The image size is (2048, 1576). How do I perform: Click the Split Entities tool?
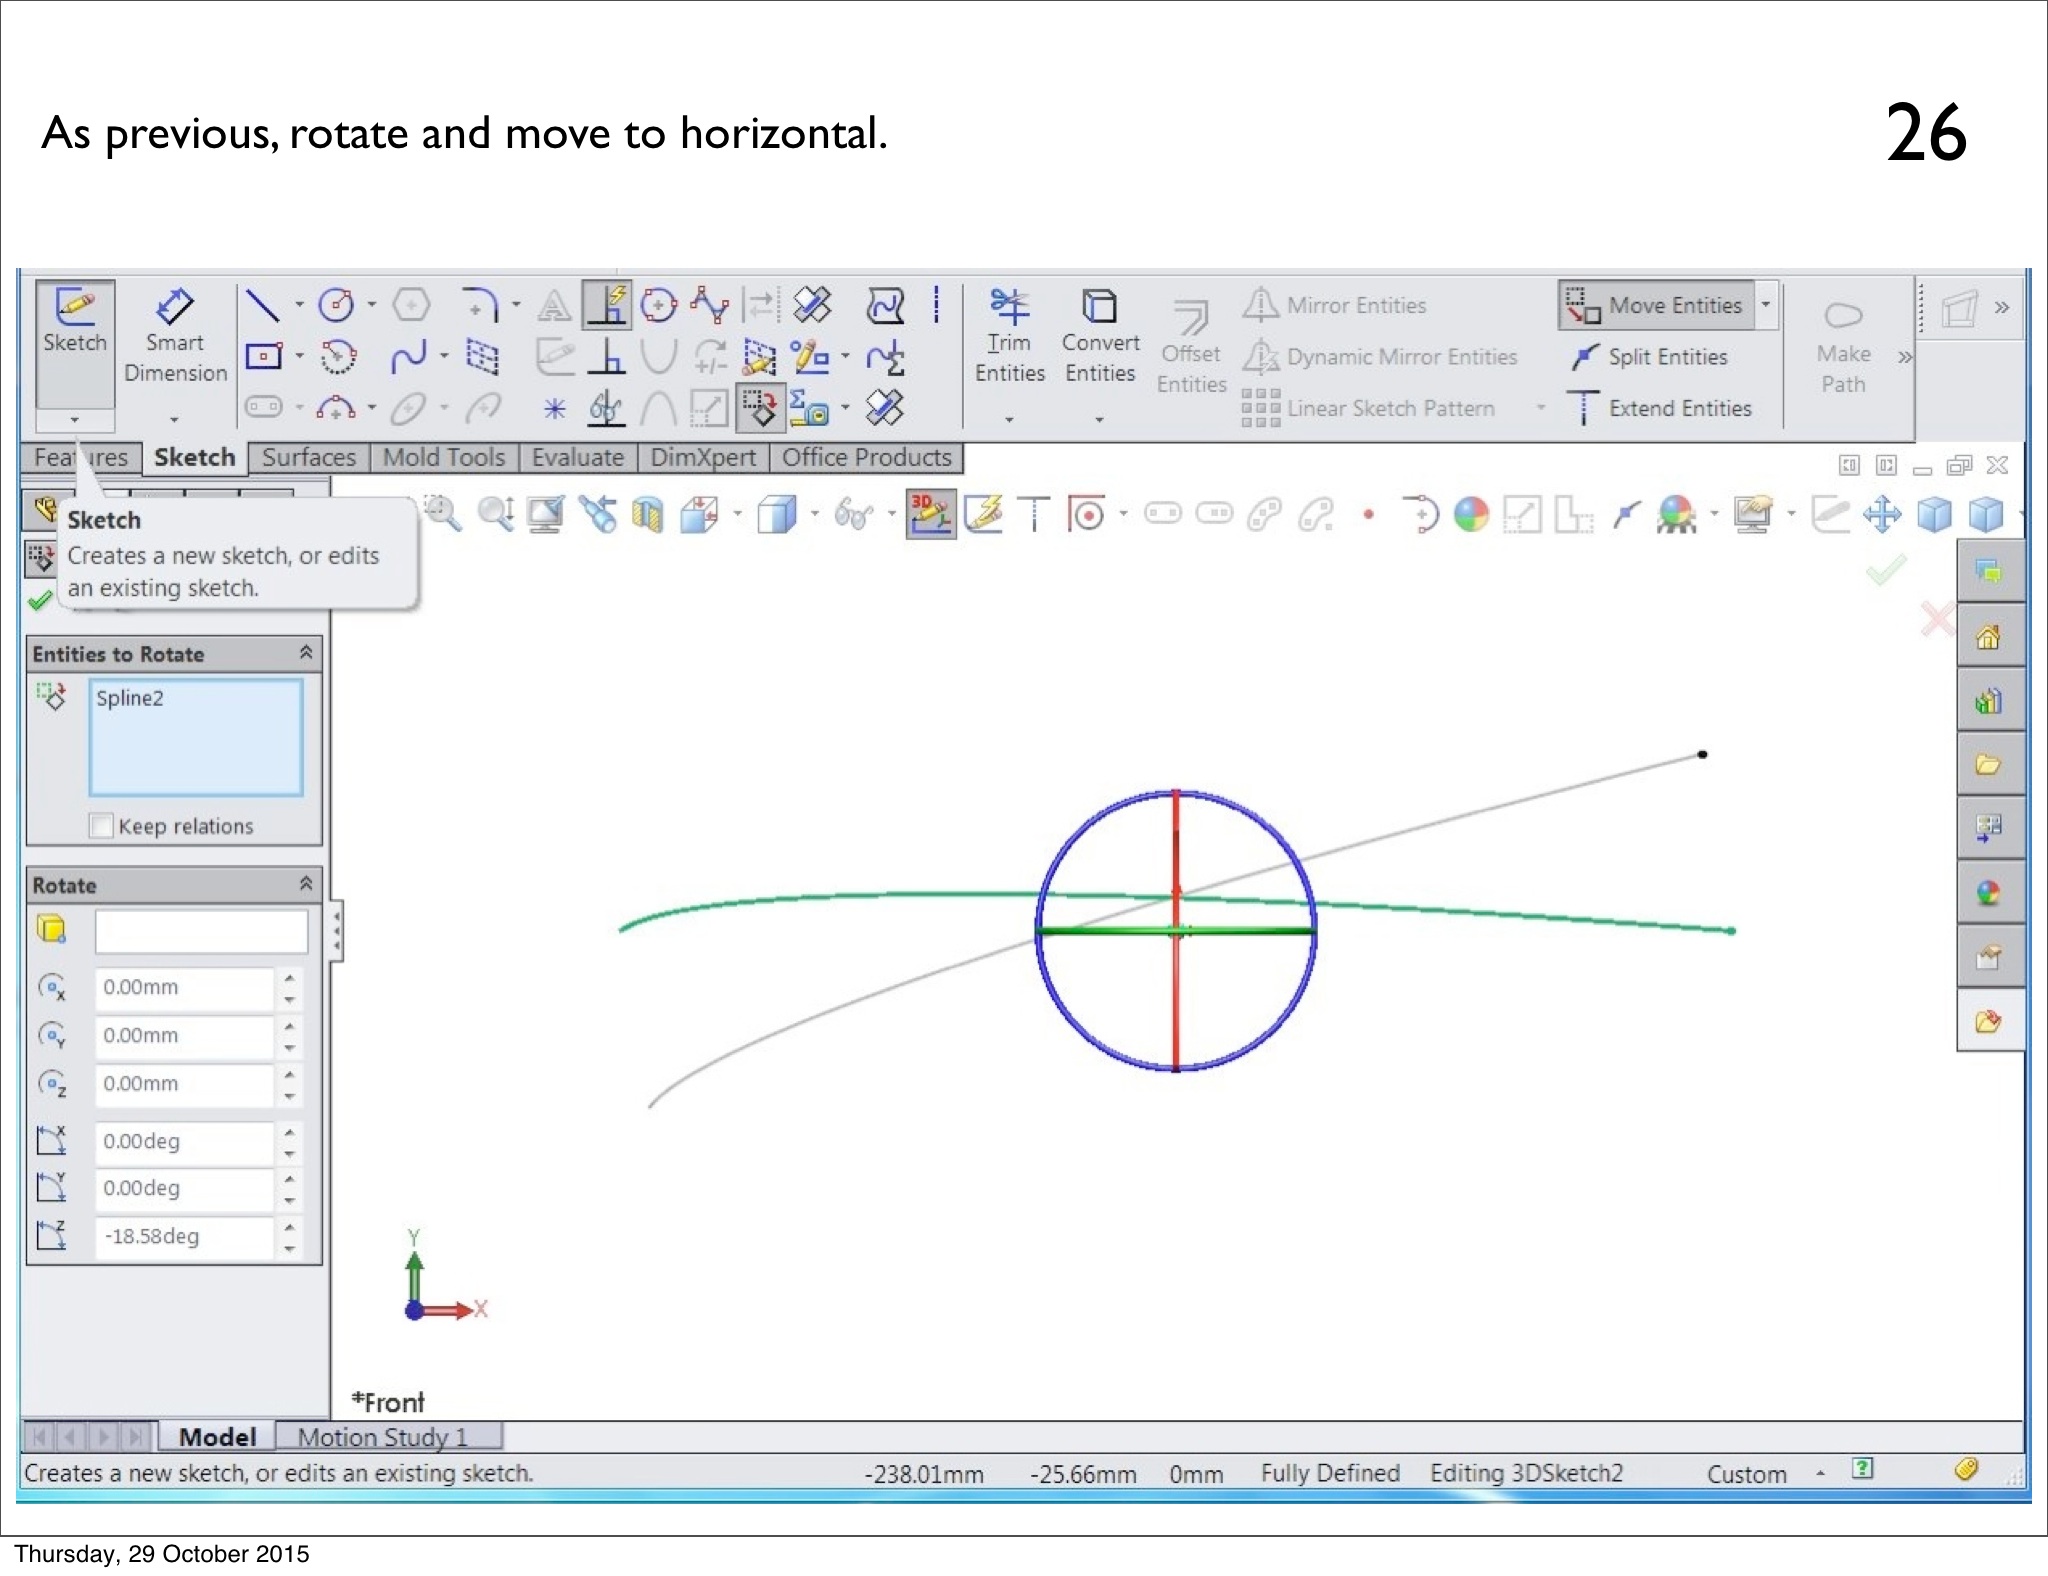[1650, 357]
